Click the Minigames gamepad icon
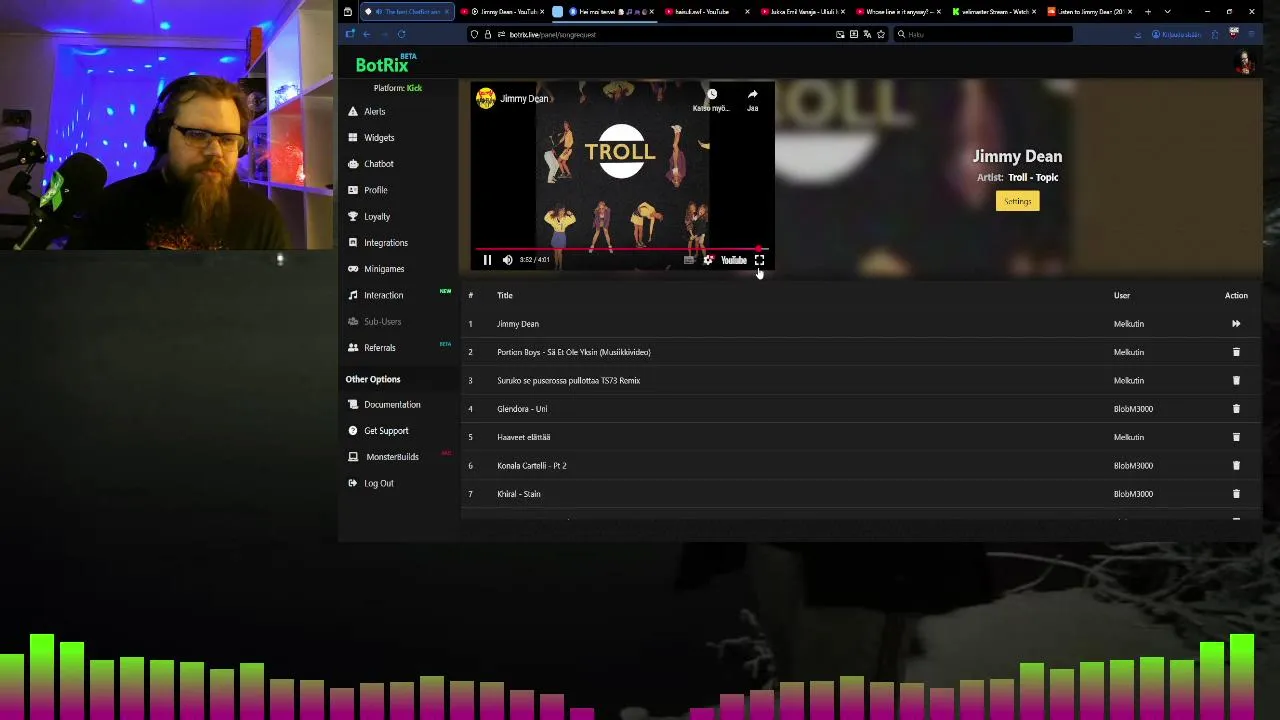The width and height of the screenshot is (1280, 720). pyautogui.click(x=353, y=269)
